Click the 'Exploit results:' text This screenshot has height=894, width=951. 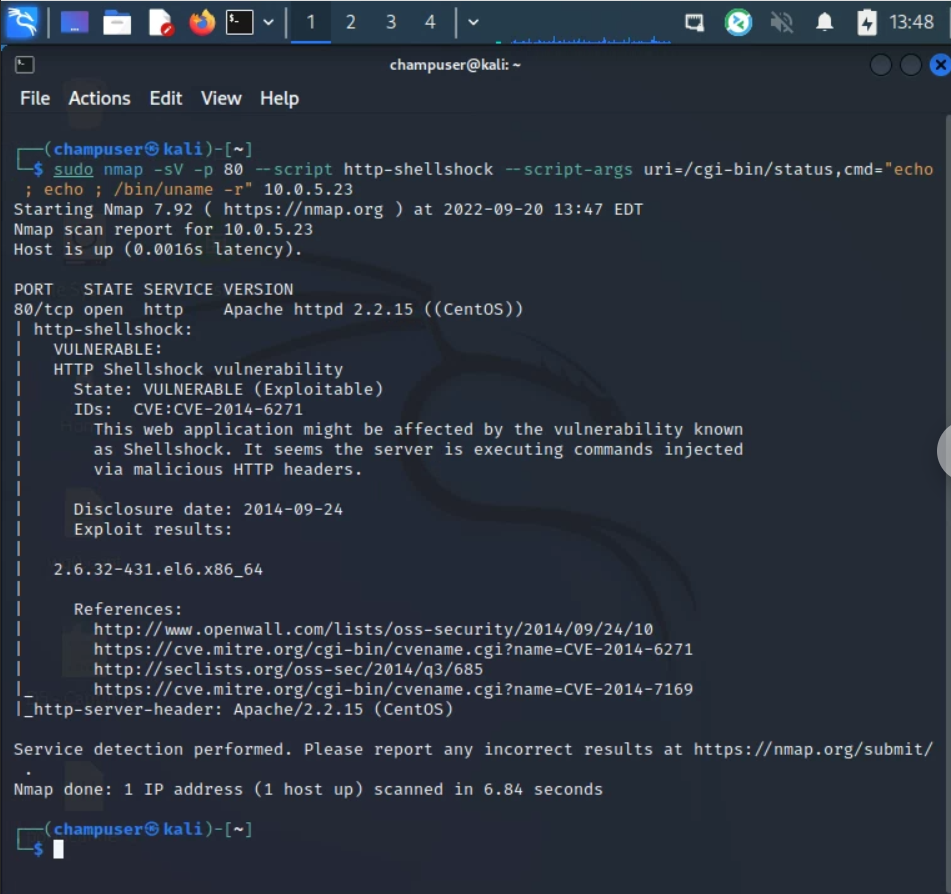pos(153,529)
